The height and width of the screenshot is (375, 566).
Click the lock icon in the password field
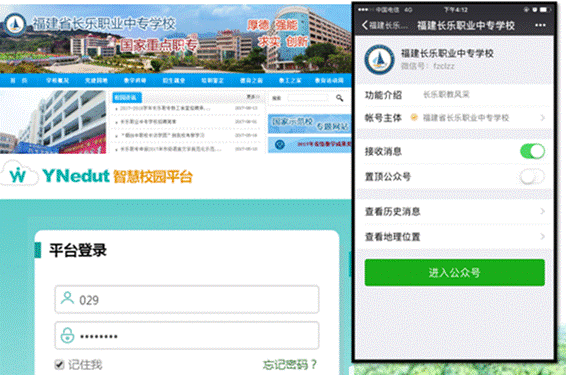click(x=67, y=335)
